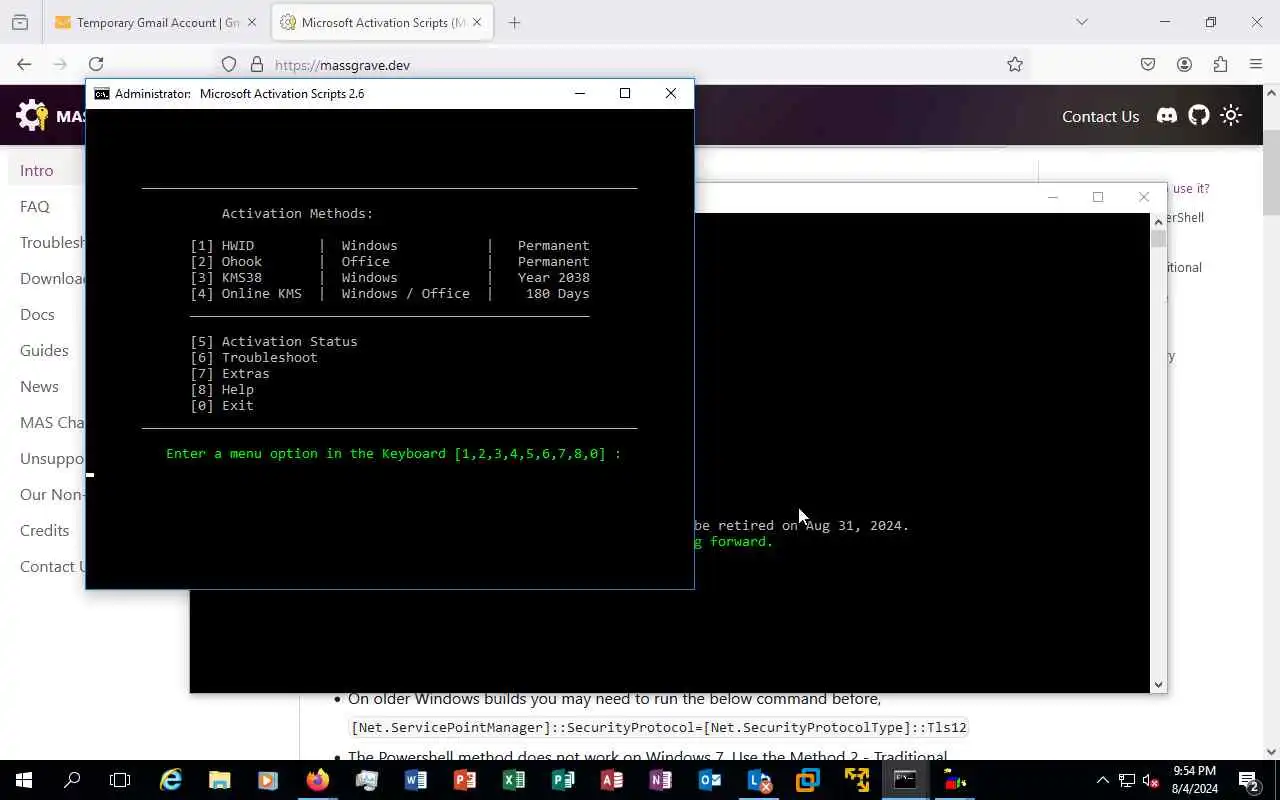The height and width of the screenshot is (800, 1280).
Task: Open the Intro sidebar item
Action: 37,170
